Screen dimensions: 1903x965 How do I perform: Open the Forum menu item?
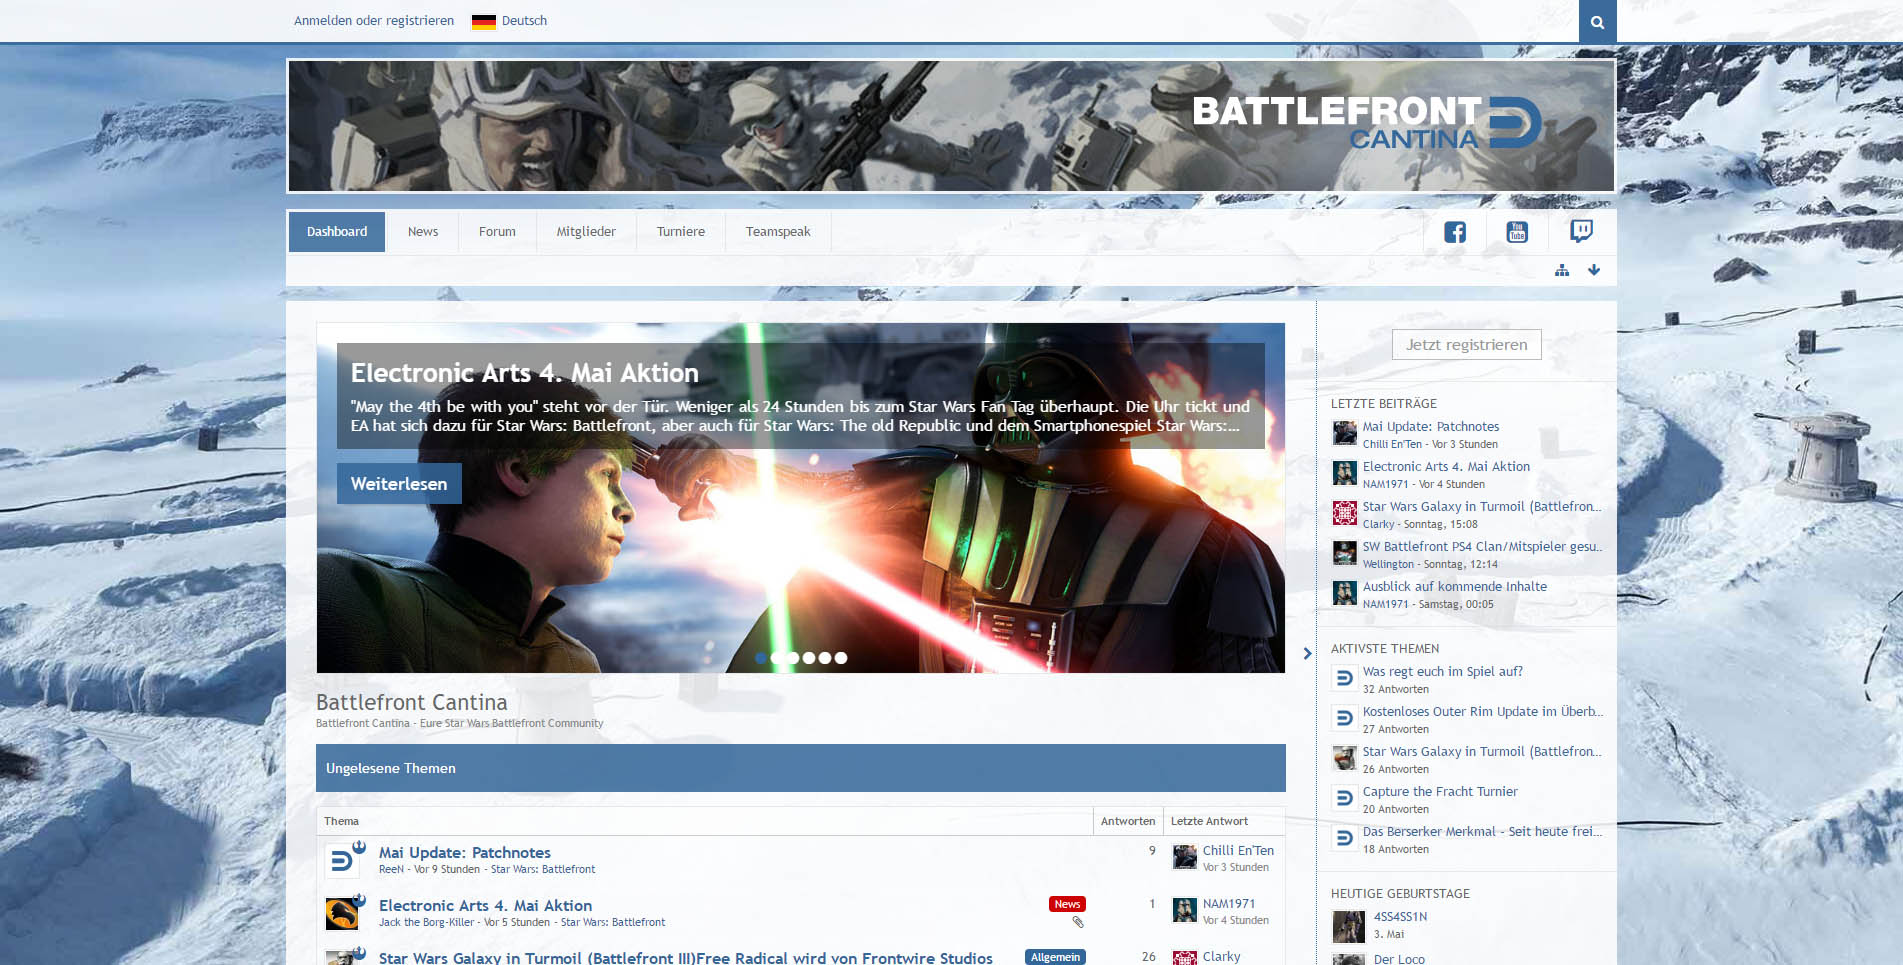tap(497, 232)
